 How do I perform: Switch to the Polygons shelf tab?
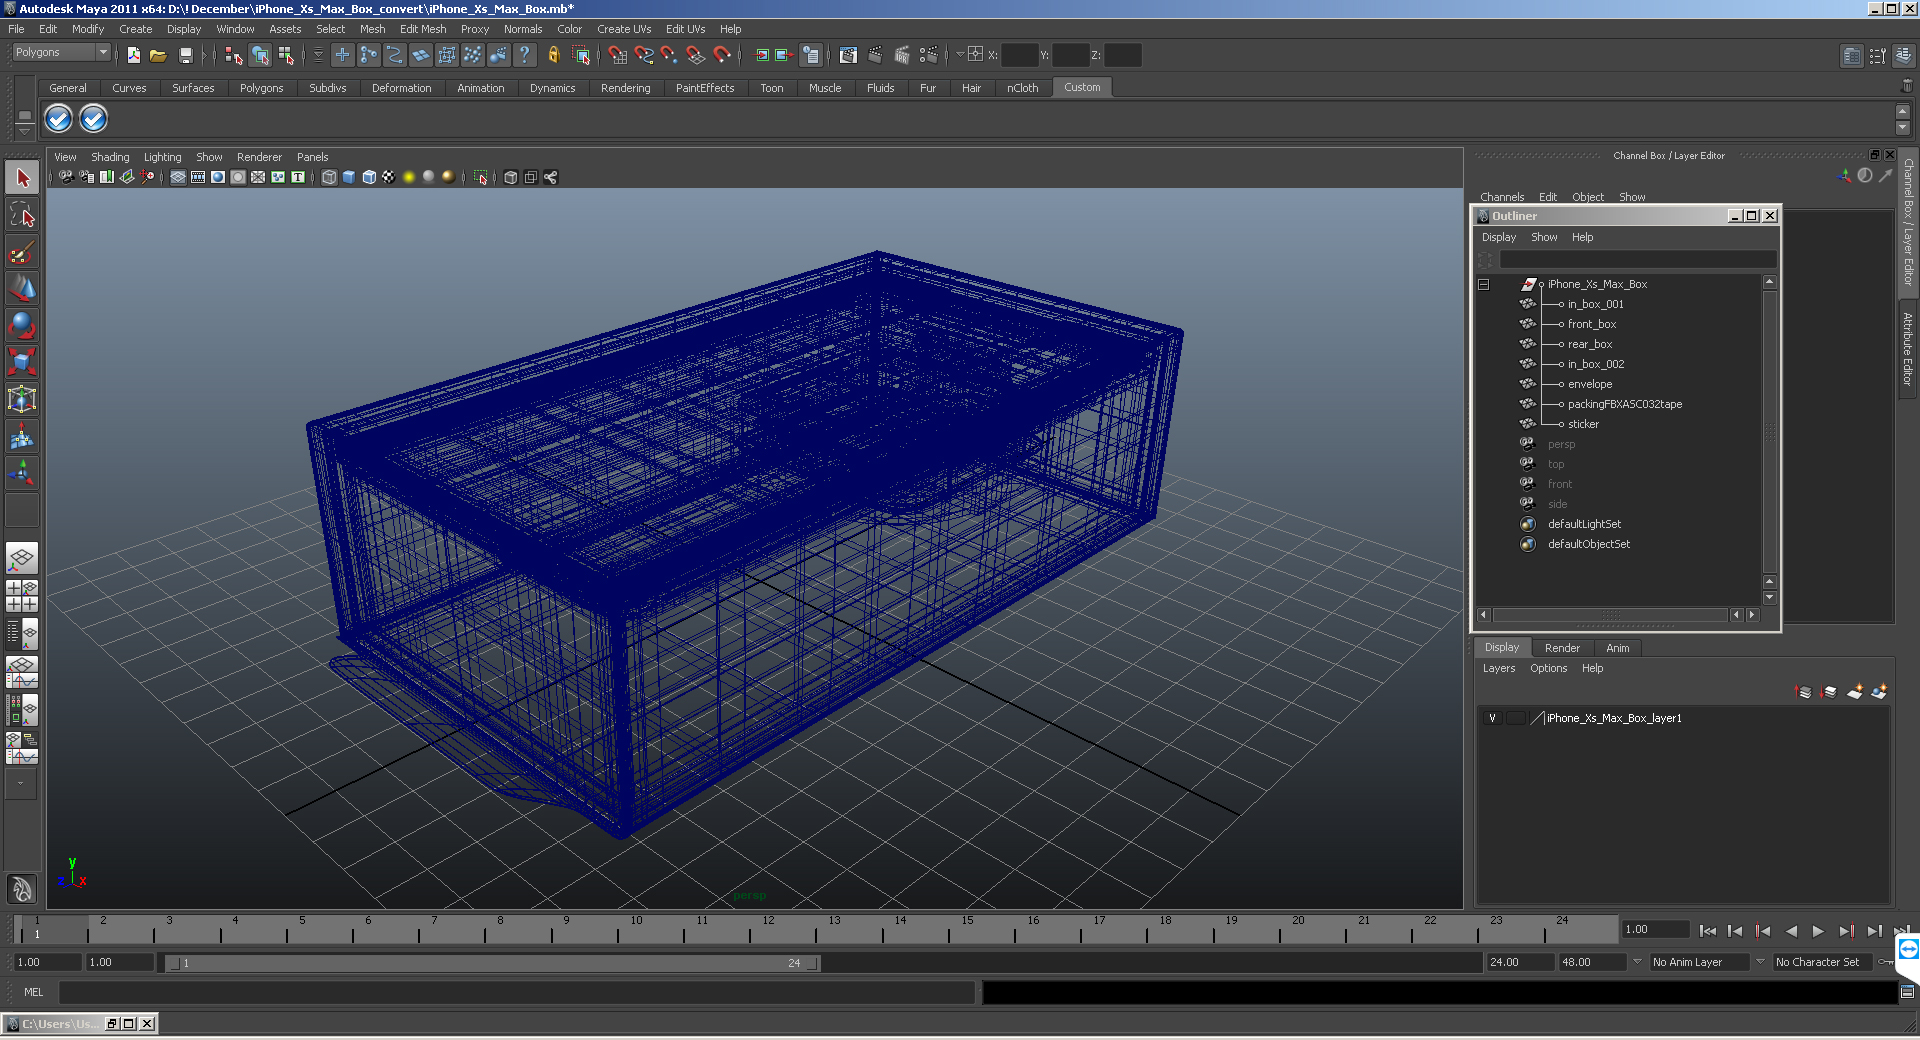pos(261,88)
